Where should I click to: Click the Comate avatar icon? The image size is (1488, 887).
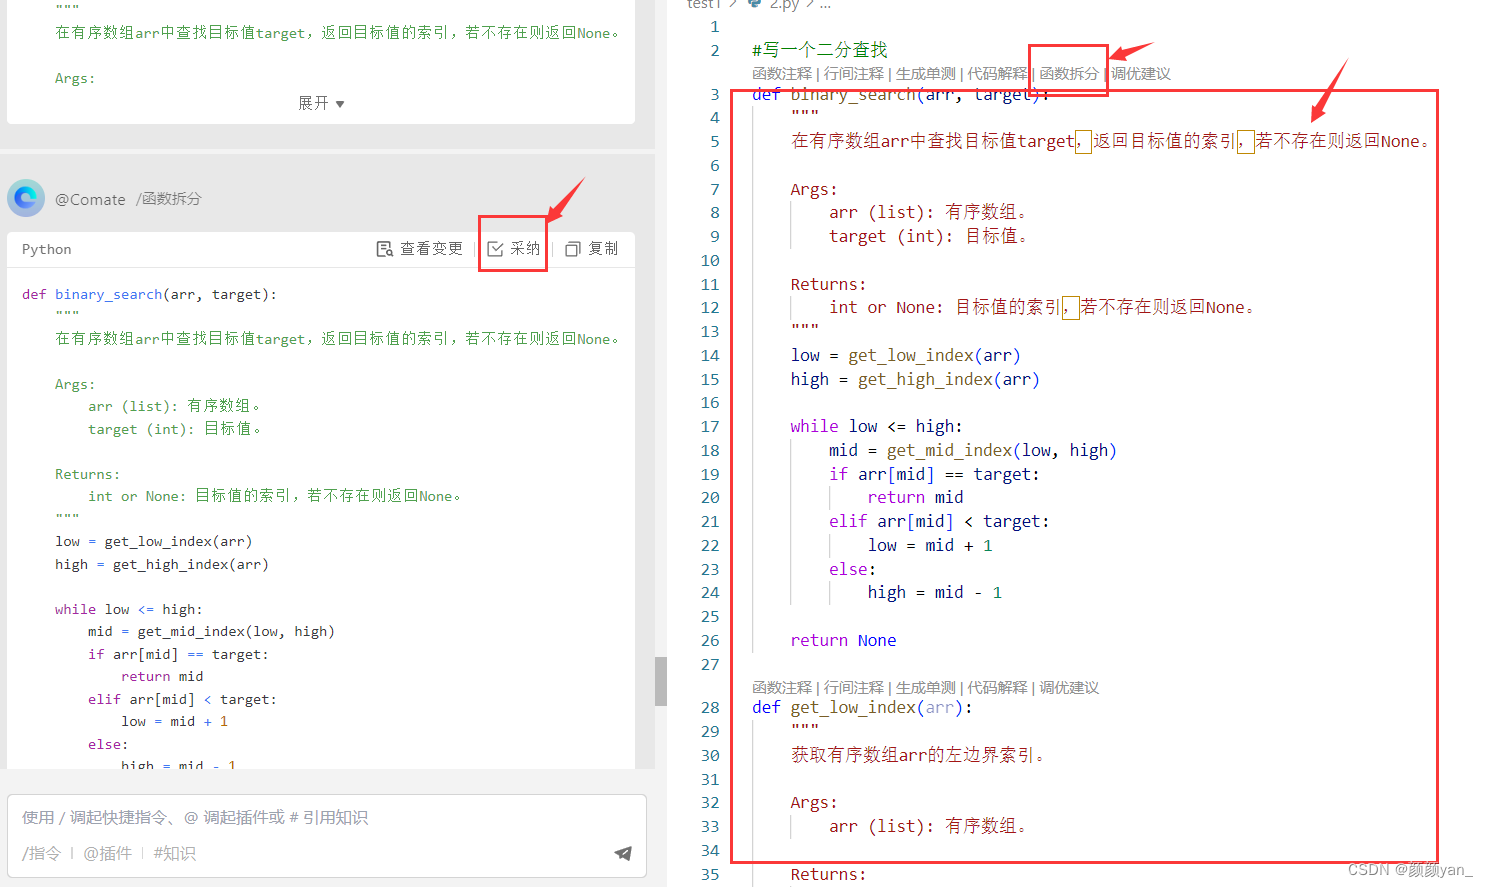(x=26, y=198)
